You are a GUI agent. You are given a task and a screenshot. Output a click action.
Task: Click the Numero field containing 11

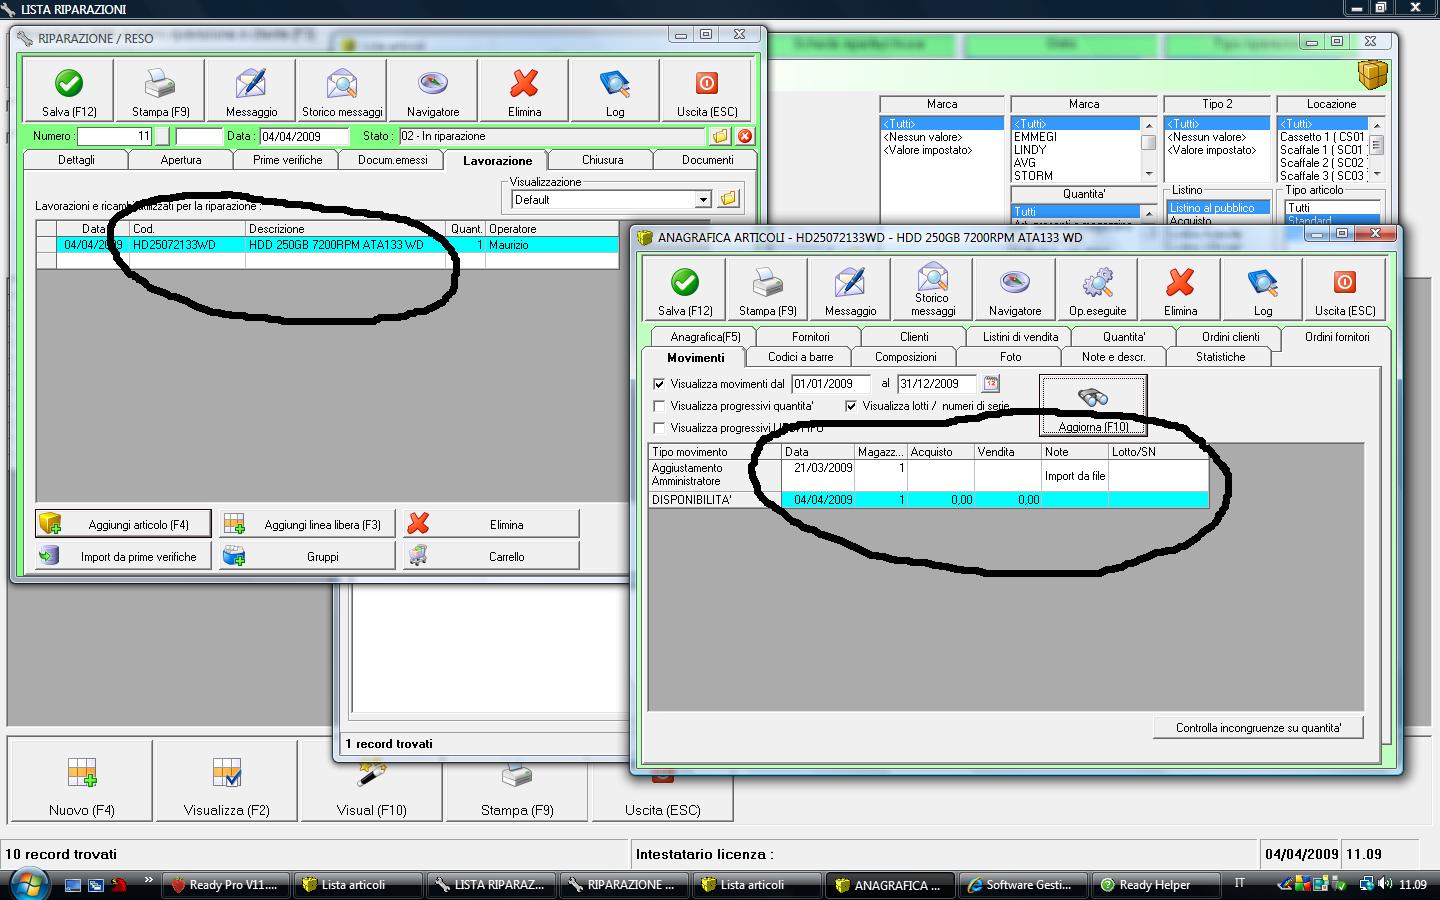pos(114,136)
